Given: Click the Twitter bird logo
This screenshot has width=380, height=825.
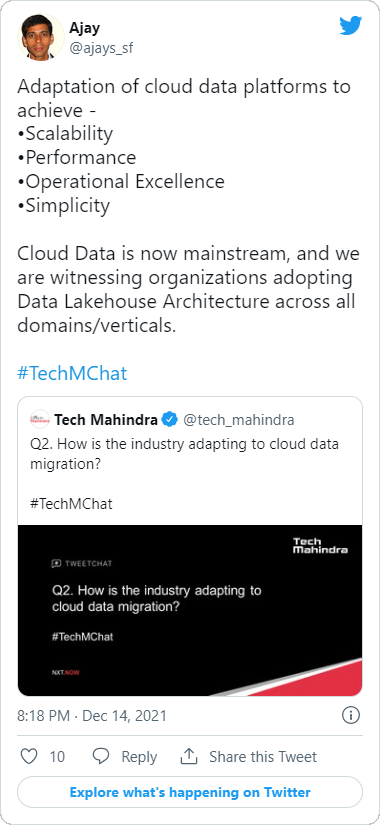Looking at the screenshot, I should click(x=351, y=26).
